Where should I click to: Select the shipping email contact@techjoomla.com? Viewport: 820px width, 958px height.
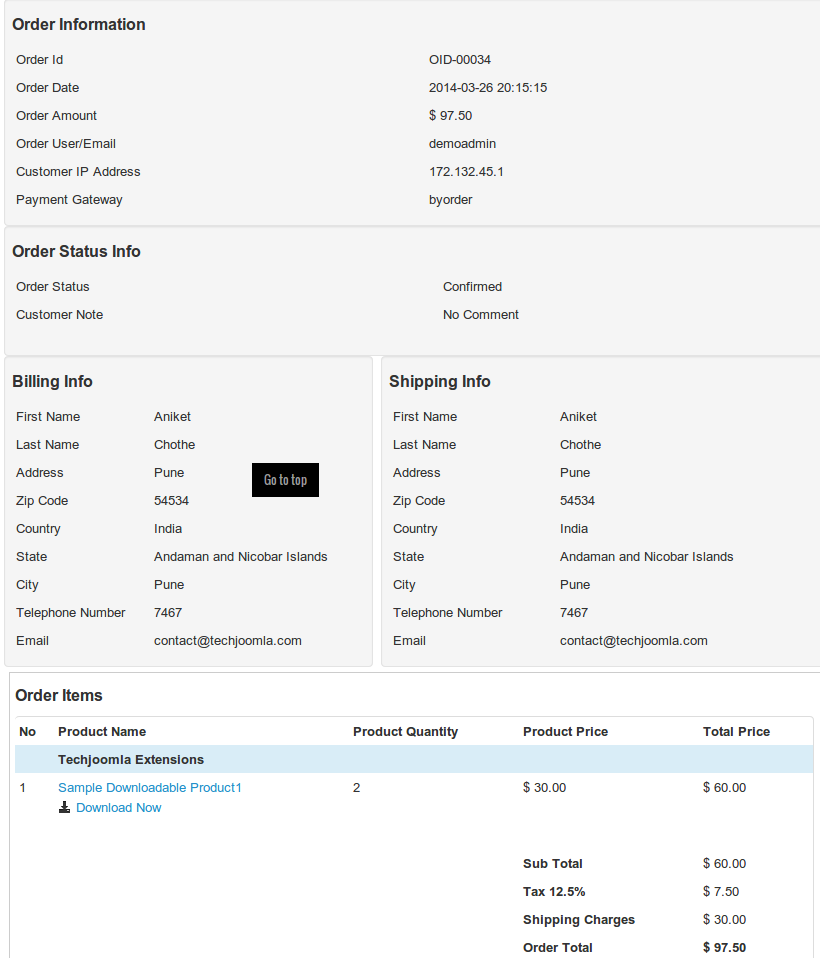(x=635, y=640)
